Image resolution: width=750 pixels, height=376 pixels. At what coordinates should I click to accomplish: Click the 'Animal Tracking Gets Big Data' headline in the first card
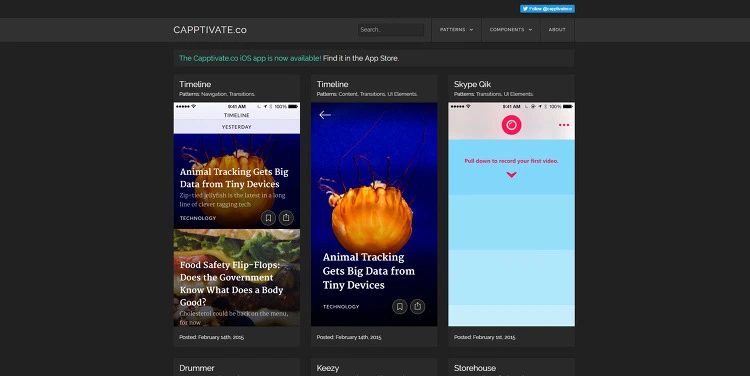coord(234,178)
